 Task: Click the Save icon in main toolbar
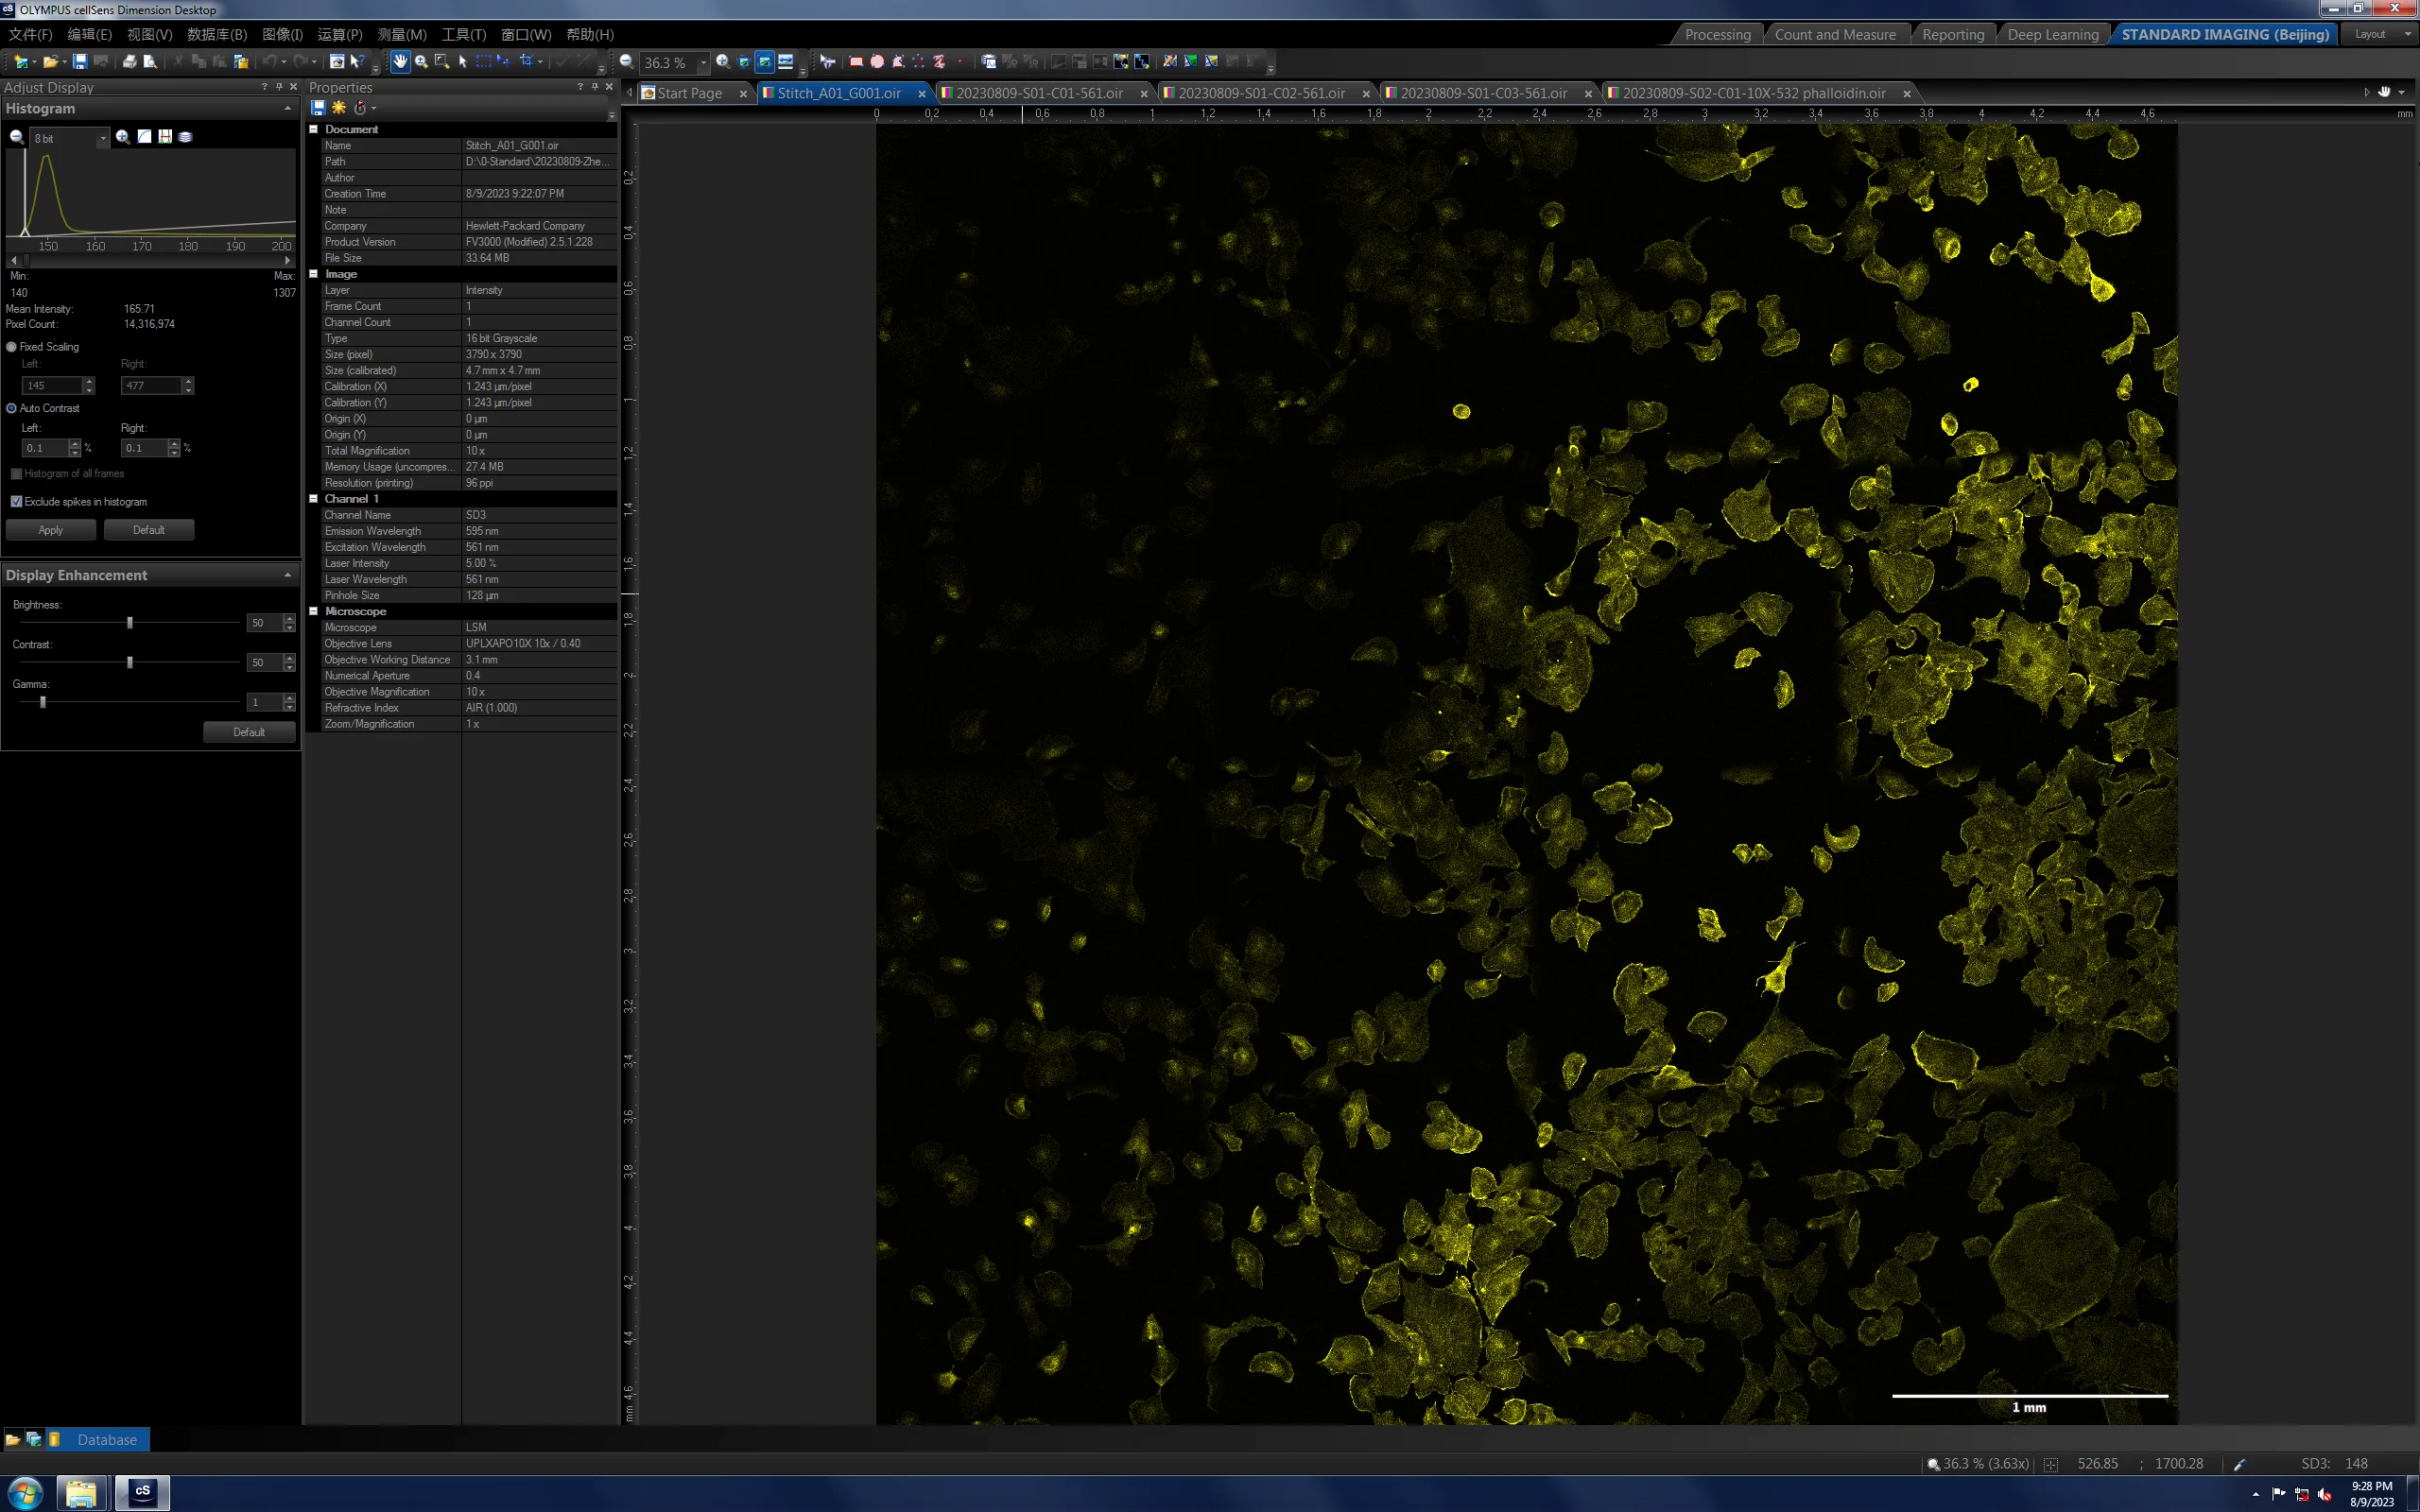80,62
